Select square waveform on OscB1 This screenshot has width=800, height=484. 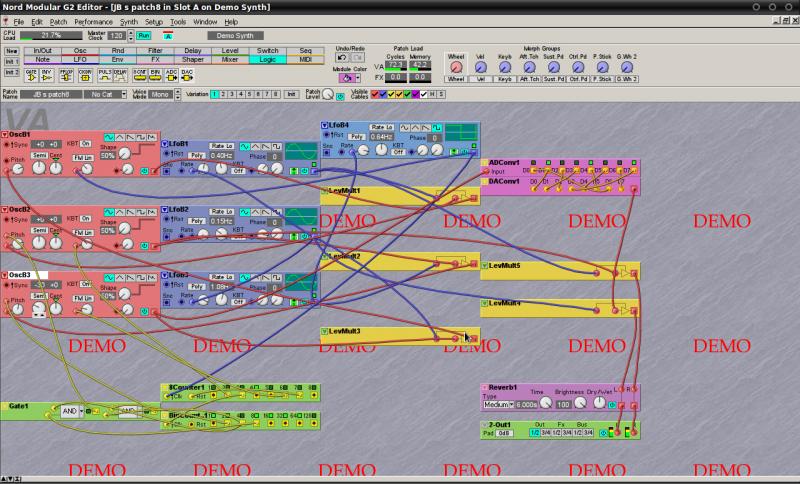click(141, 137)
